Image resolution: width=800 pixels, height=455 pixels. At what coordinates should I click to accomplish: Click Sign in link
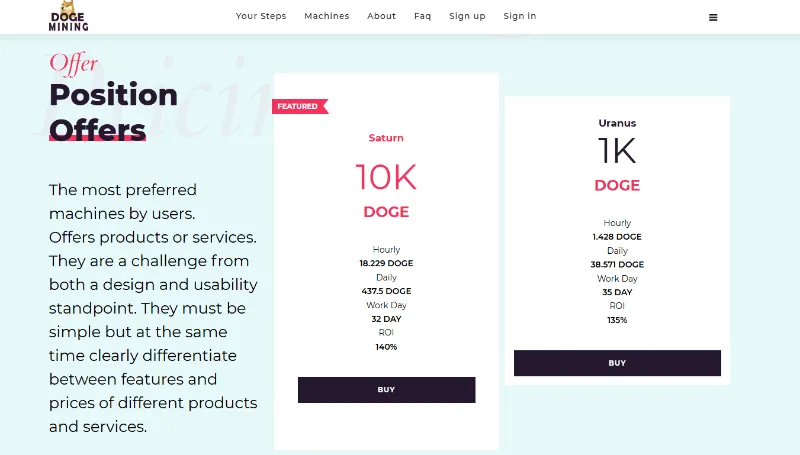[520, 16]
